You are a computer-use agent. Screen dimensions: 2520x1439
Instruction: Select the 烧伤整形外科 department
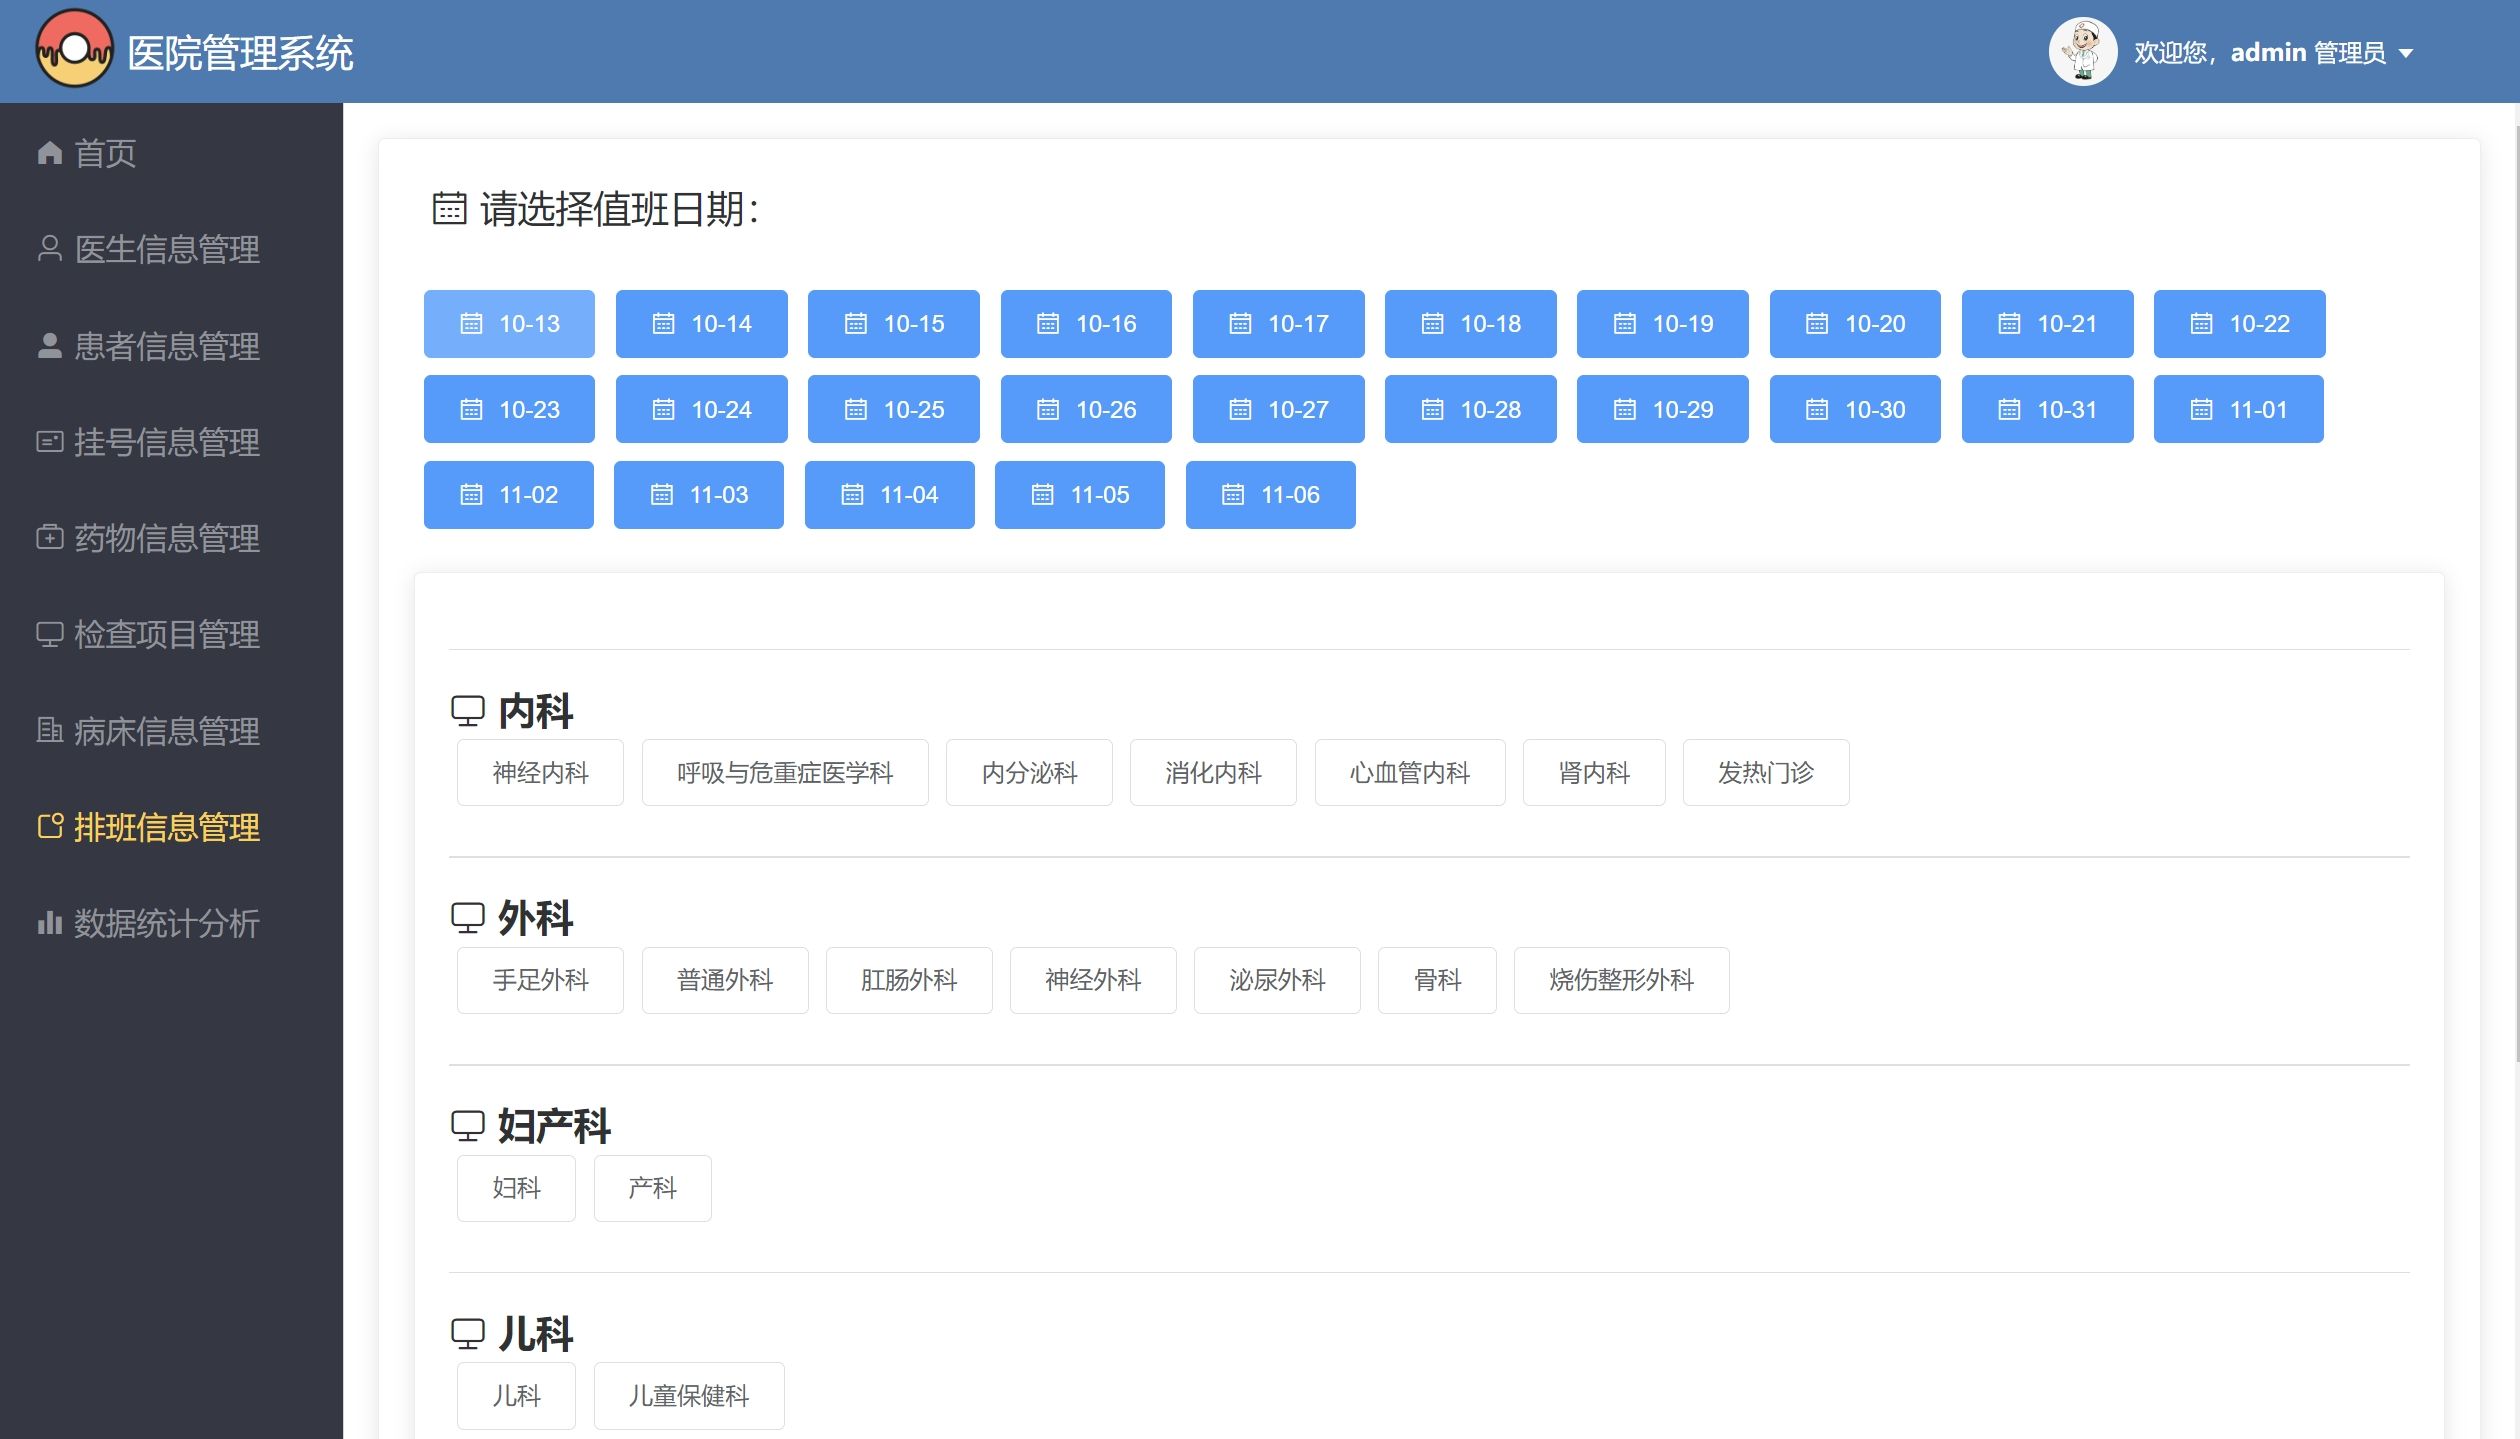click(1621, 980)
